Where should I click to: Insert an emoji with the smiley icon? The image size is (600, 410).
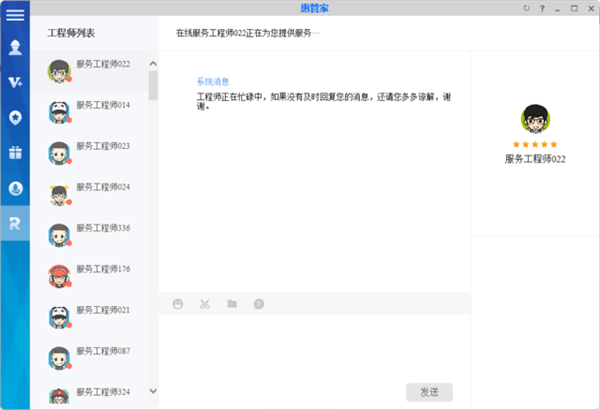[x=178, y=303]
